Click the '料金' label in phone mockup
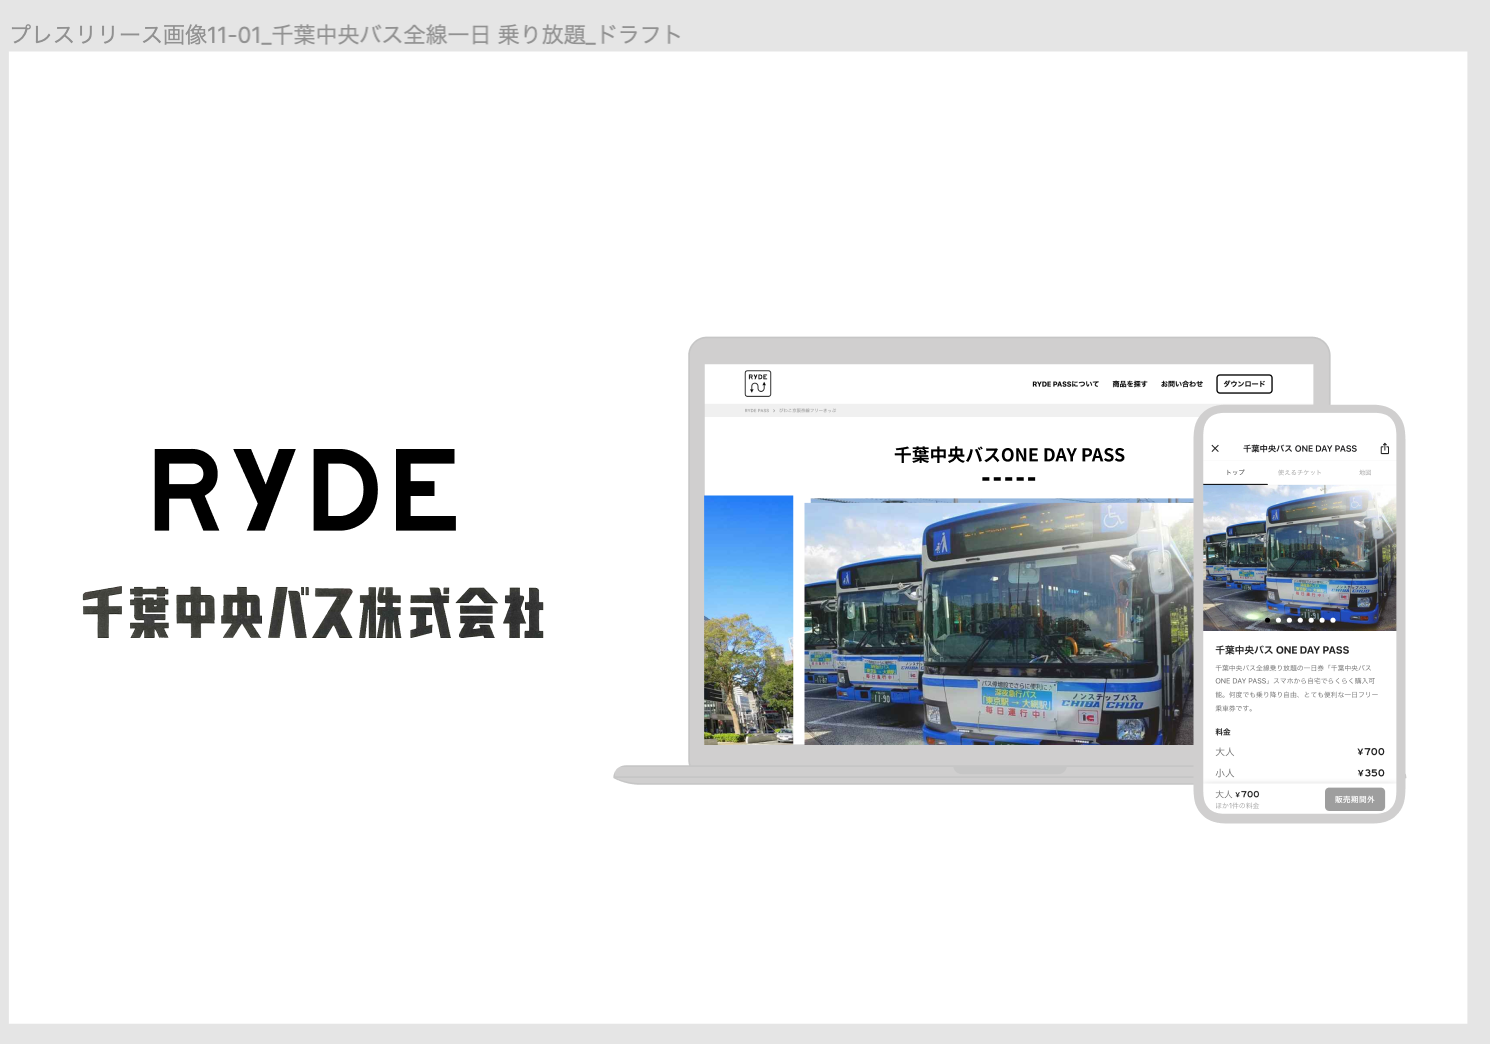This screenshot has height=1044, width=1490. pos(1223,732)
